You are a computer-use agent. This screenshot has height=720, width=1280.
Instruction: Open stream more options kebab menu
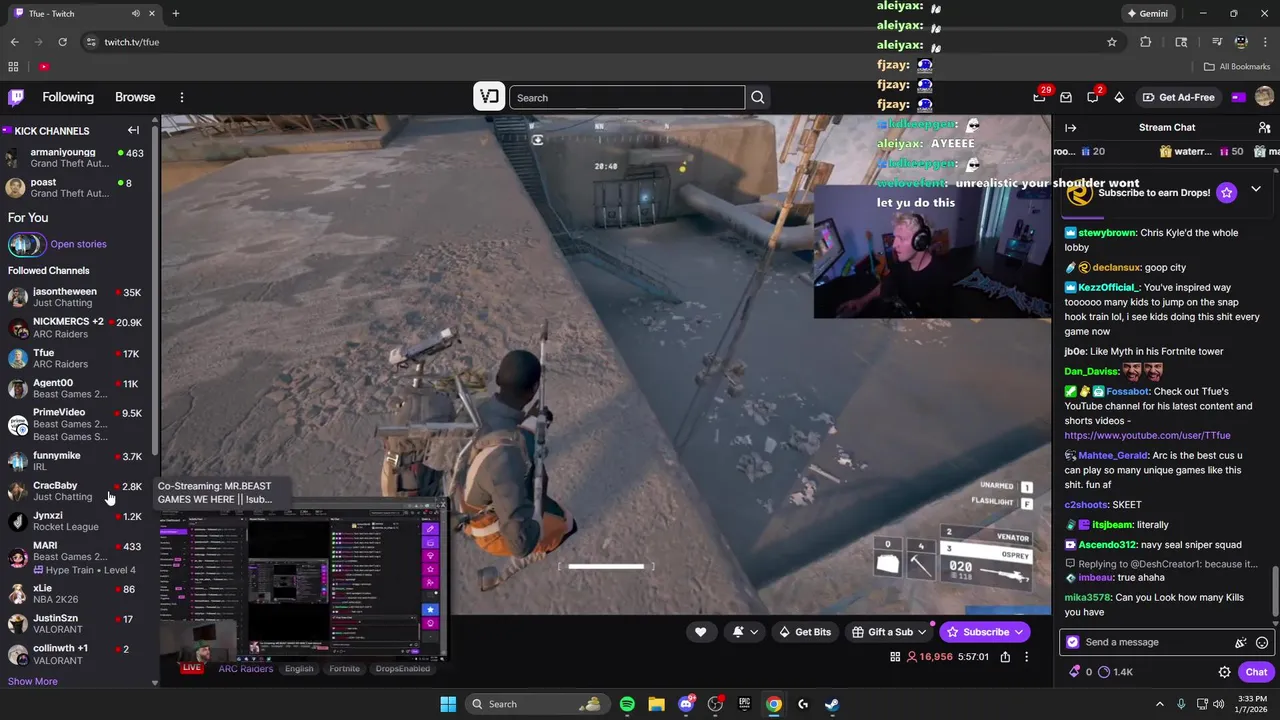click(1027, 657)
